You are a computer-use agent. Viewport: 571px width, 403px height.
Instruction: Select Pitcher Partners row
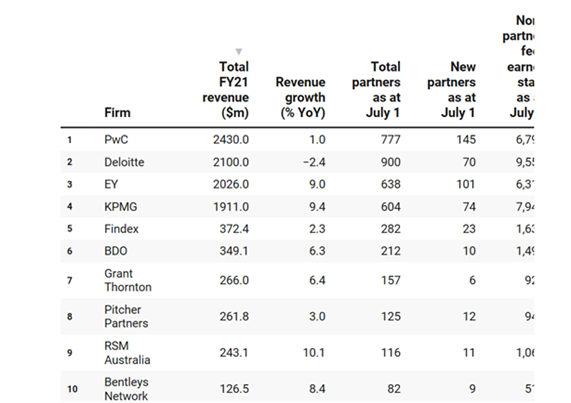point(297,316)
